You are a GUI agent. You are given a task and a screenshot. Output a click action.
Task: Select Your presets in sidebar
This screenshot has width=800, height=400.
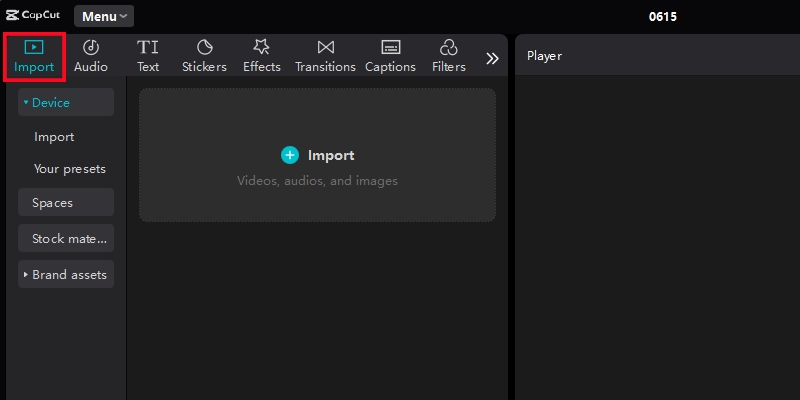70,169
